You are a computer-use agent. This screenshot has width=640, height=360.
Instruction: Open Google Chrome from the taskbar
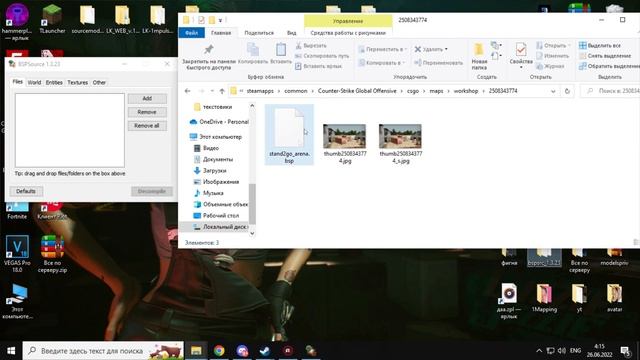coord(219,351)
